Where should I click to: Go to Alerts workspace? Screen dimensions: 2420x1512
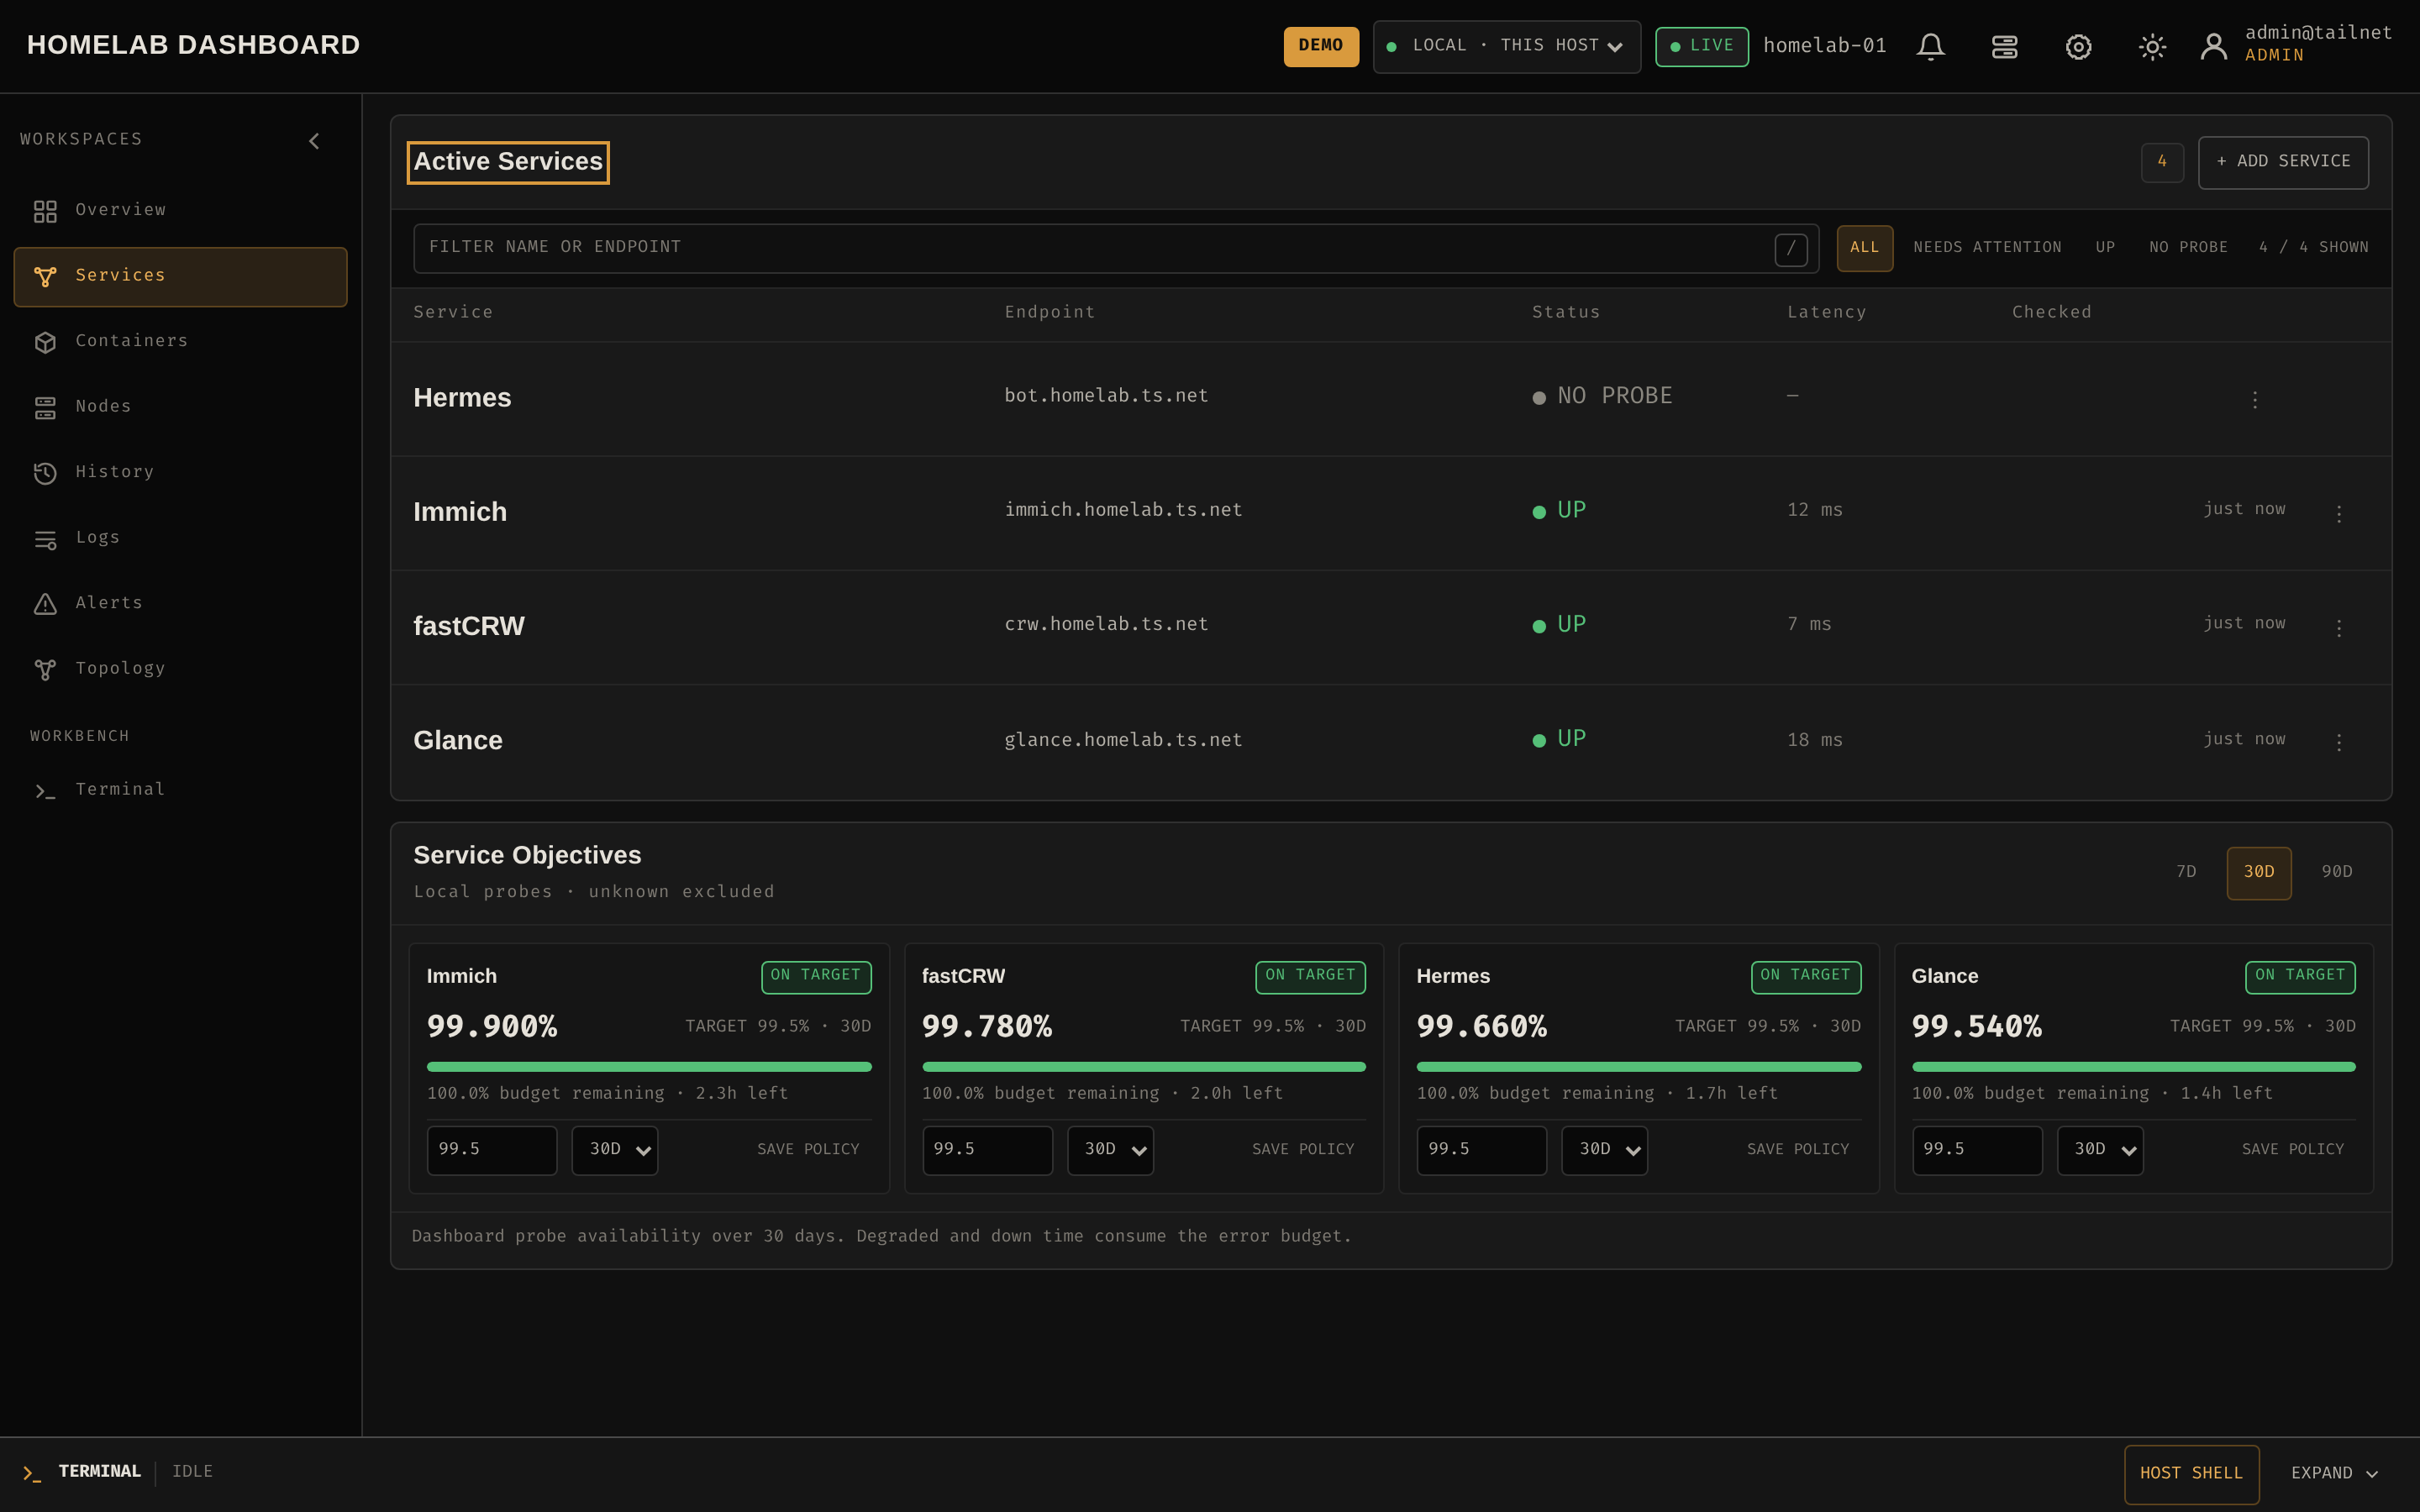coord(180,604)
